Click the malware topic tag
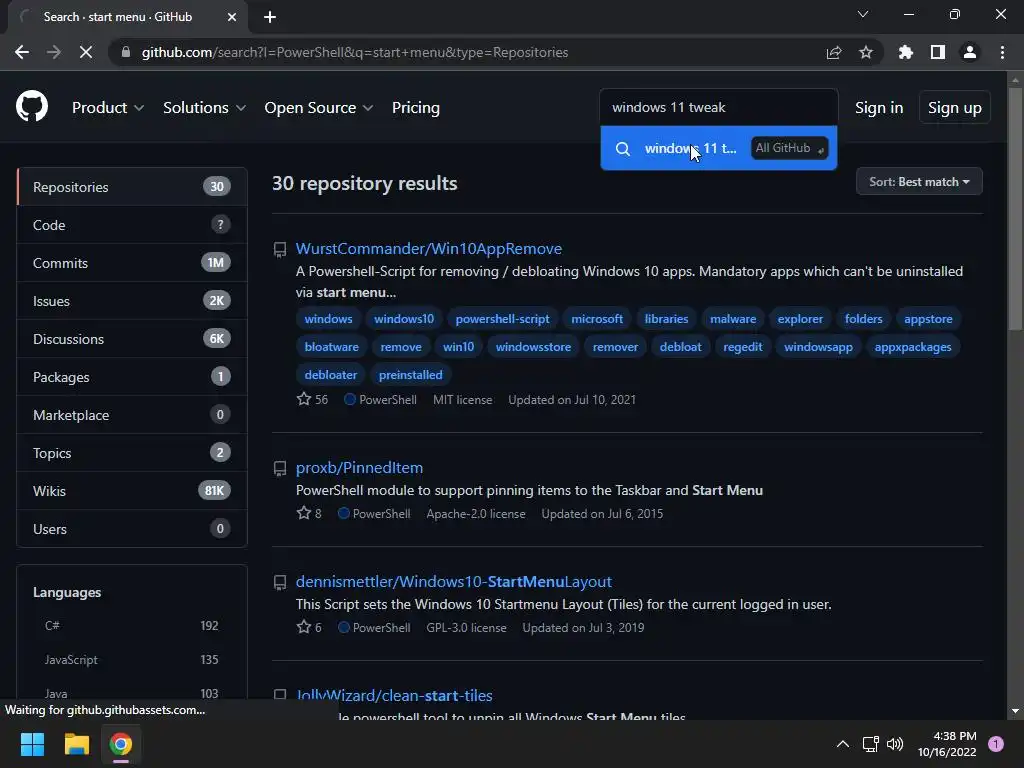1024x768 pixels. [x=733, y=319]
